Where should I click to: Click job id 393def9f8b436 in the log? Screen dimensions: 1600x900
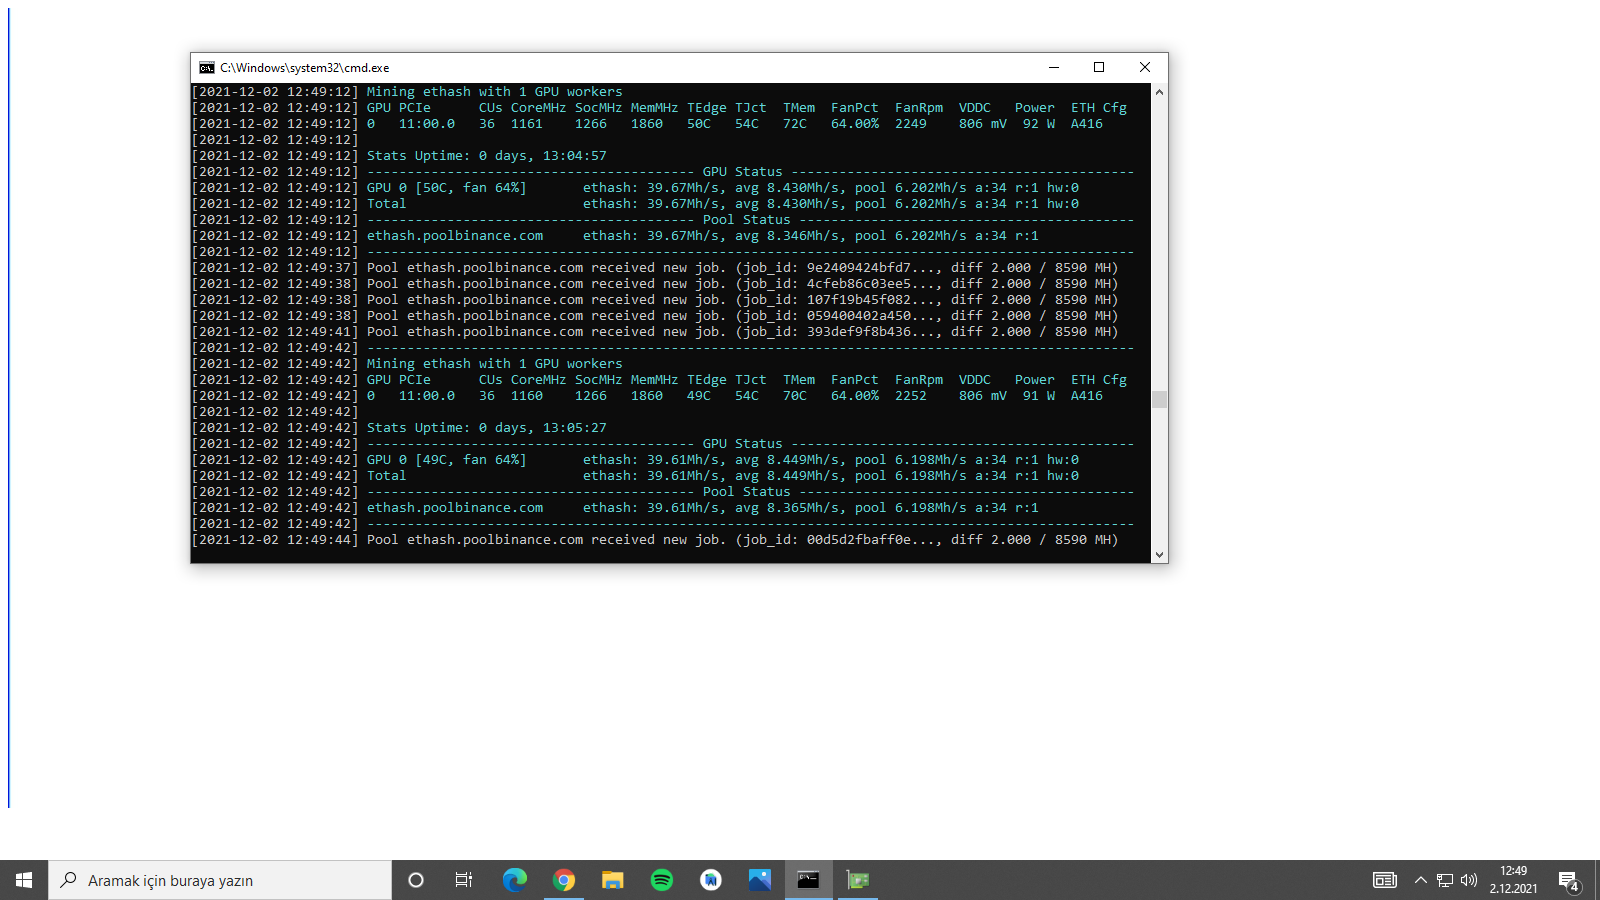pyautogui.click(x=859, y=332)
